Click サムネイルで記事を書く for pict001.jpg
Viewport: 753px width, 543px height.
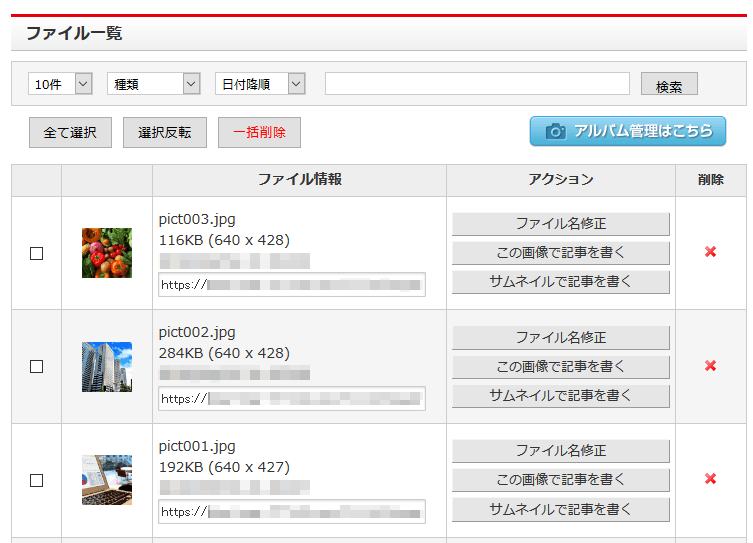(560, 509)
